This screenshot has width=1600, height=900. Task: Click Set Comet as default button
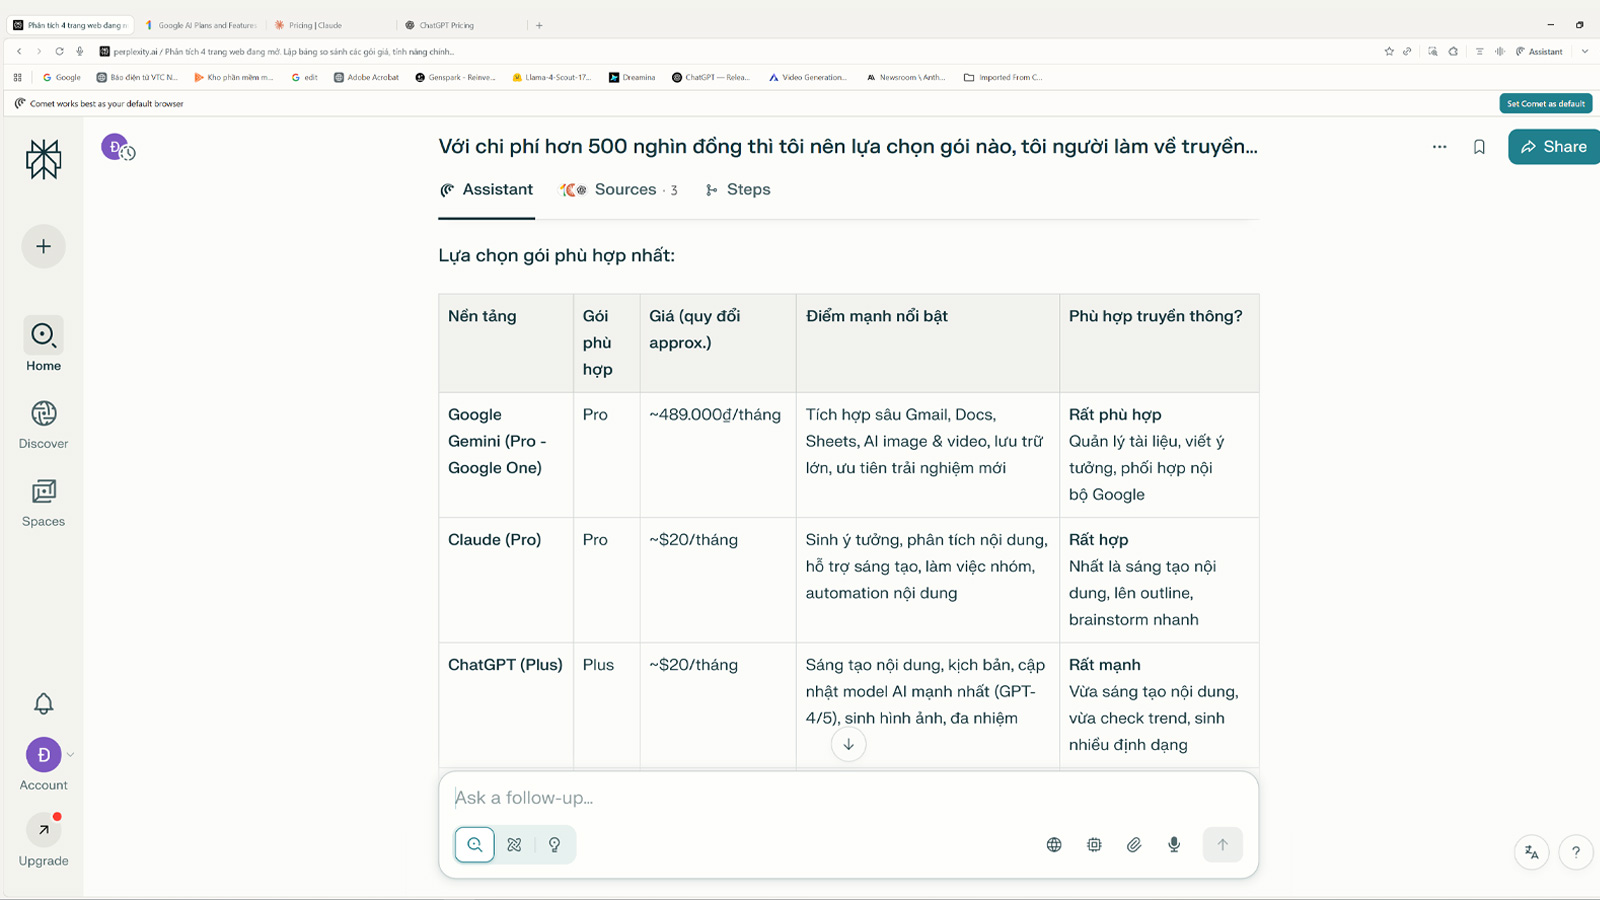[x=1545, y=104]
